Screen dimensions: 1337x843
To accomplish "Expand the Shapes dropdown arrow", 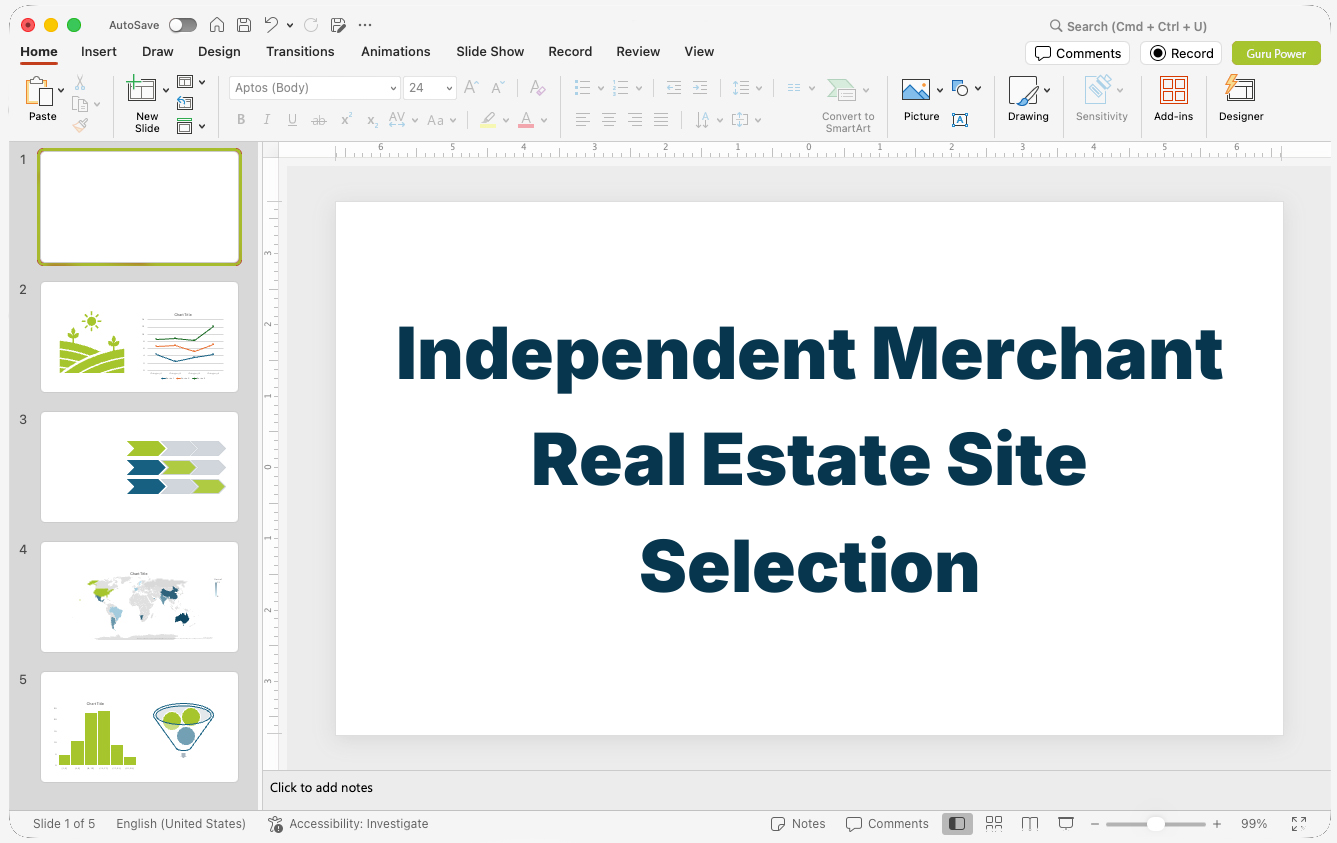I will click(x=978, y=88).
